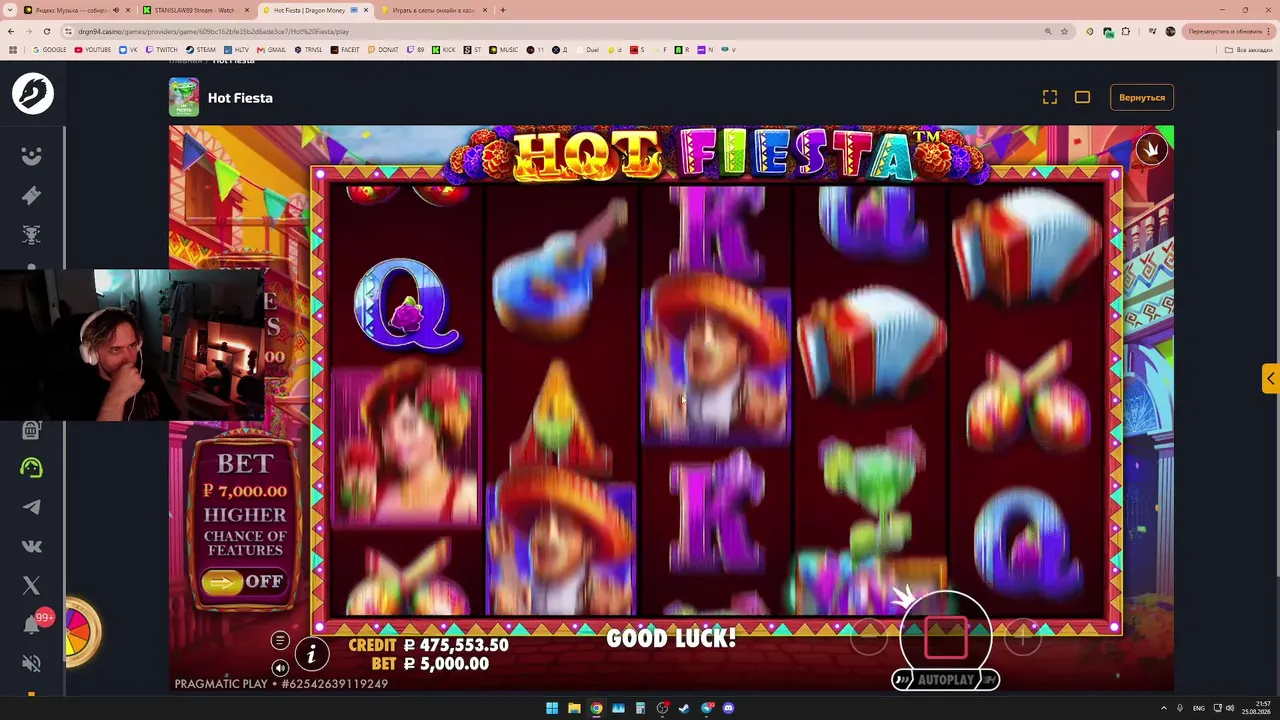
Task: Open Discord from the taskbar
Action: click(728, 708)
